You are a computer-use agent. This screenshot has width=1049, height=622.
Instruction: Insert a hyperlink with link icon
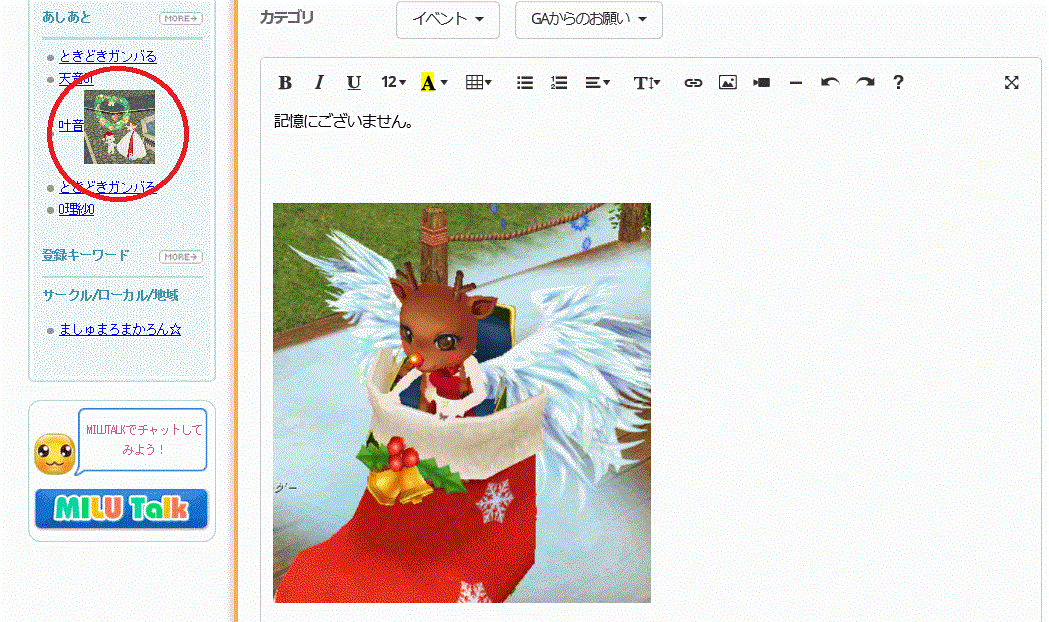[693, 83]
